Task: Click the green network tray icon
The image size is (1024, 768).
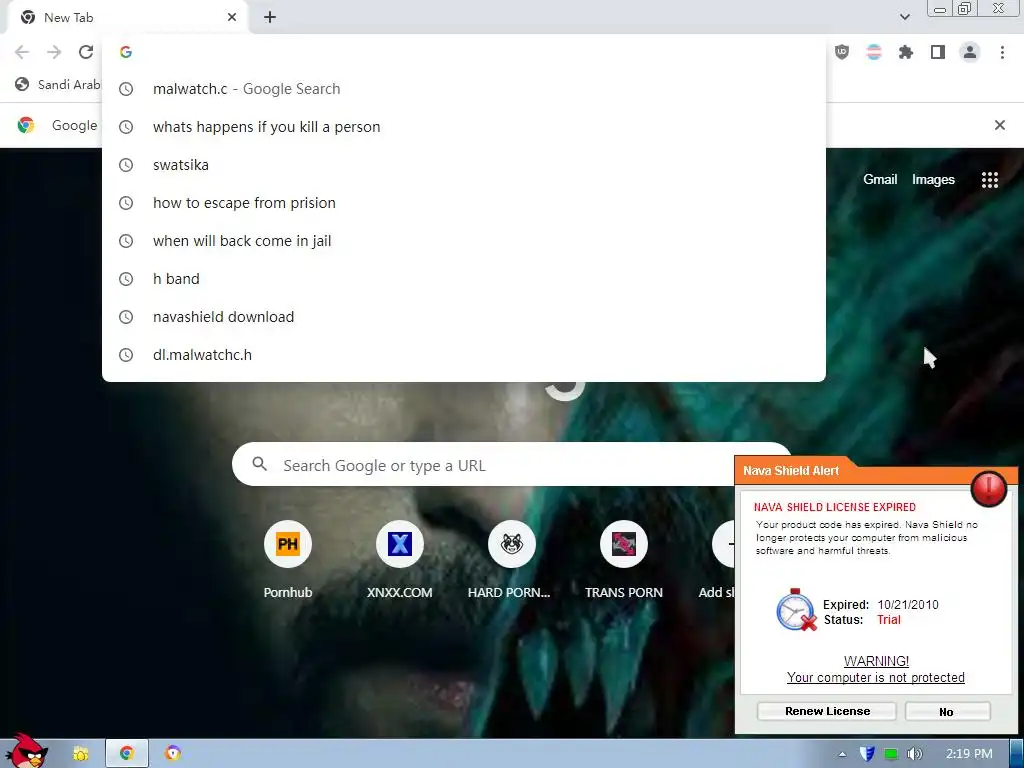Action: pos(891,754)
